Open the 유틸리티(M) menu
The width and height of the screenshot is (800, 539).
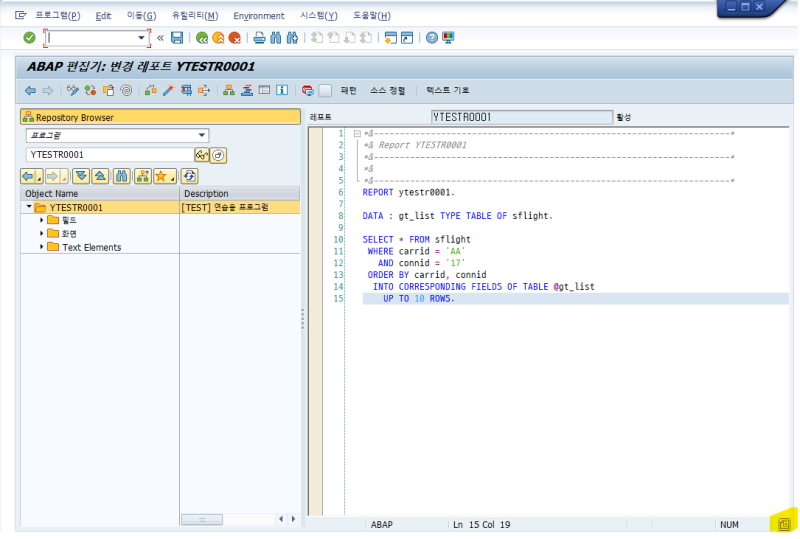click(195, 16)
